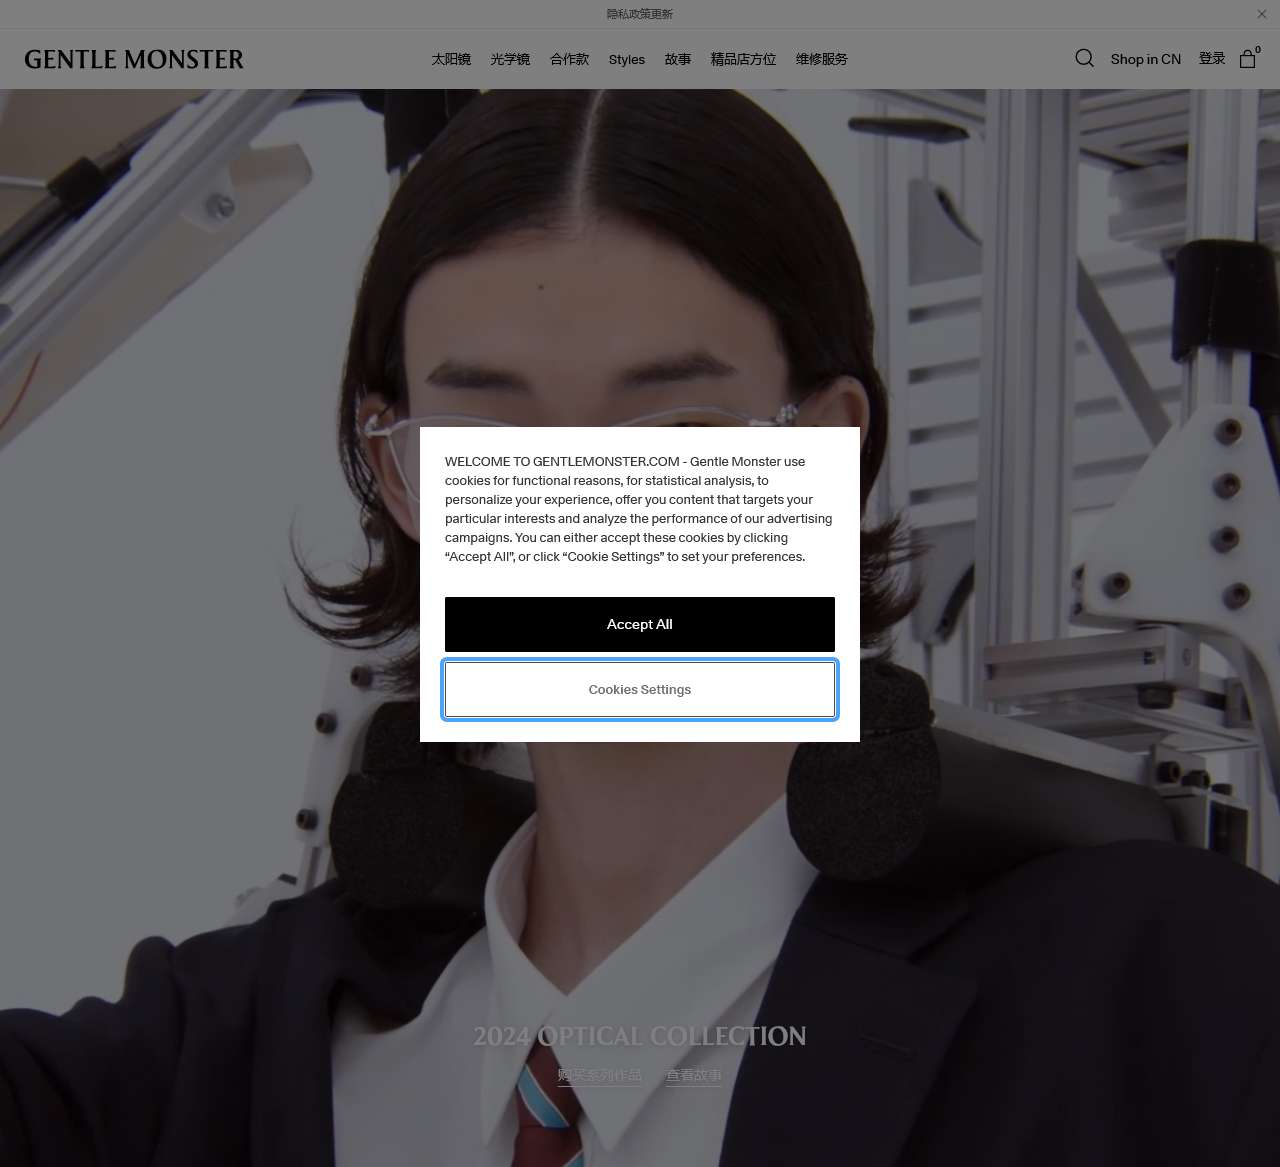
Task: Open the 精品店方位 store locations menu
Action: [742, 59]
